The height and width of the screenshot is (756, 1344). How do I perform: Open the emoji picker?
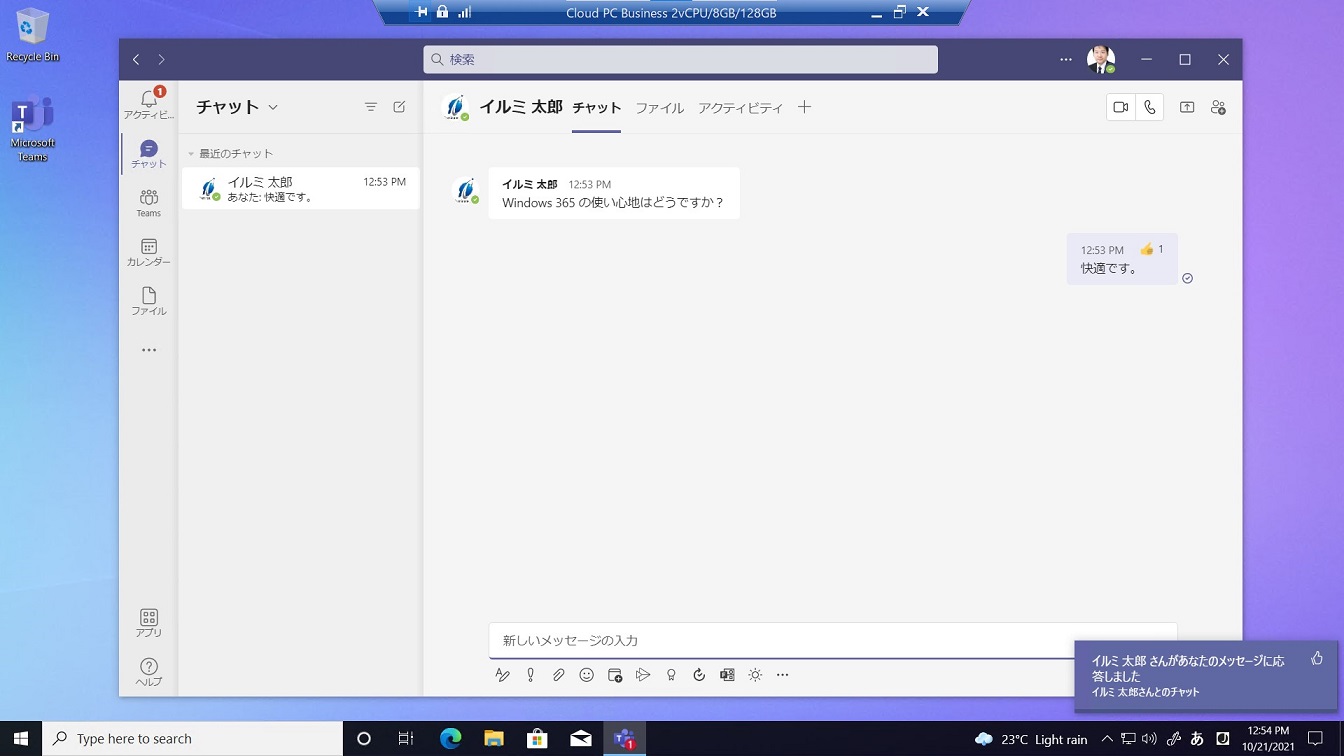pos(587,675)
